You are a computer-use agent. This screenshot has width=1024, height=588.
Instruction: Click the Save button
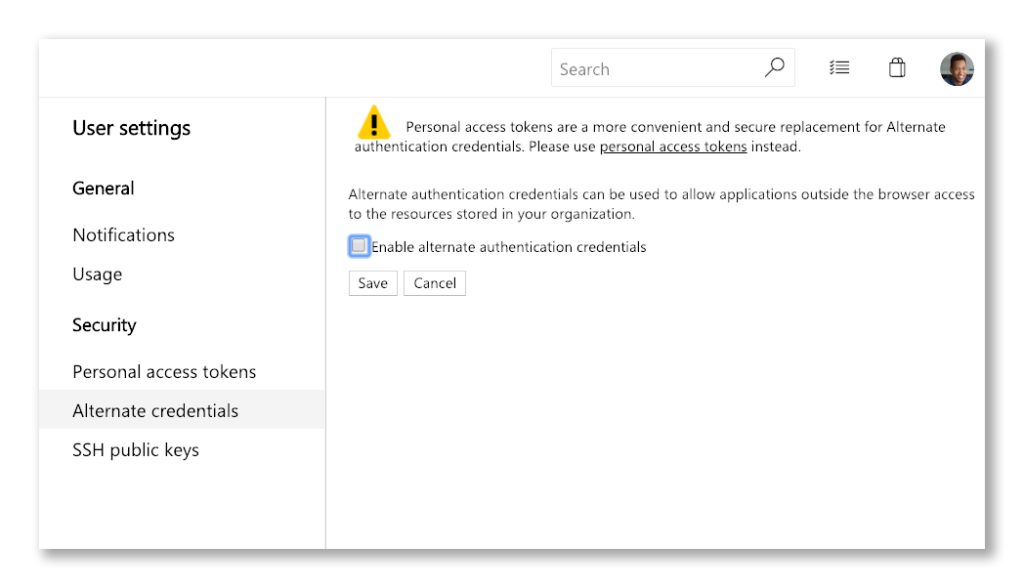[372, 283]
